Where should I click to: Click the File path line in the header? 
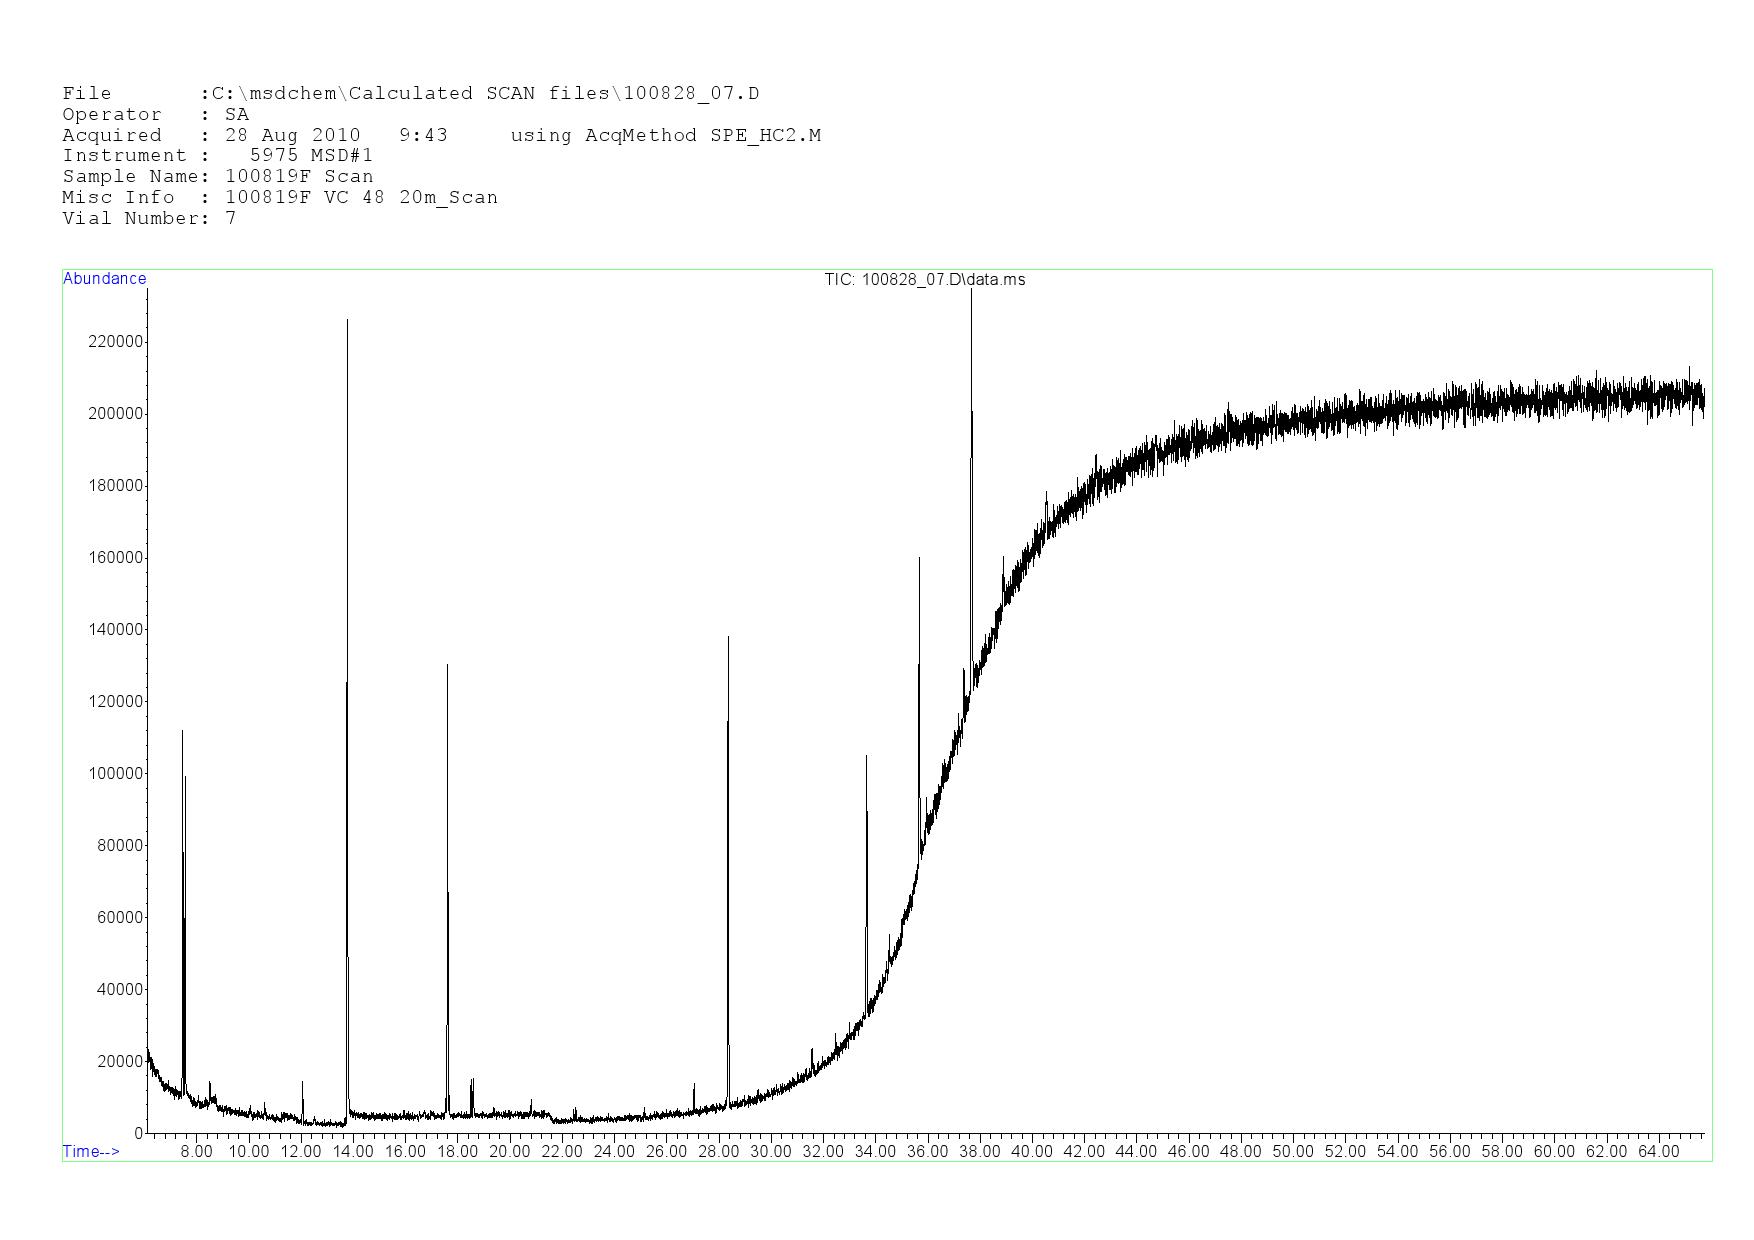point(410,94)
